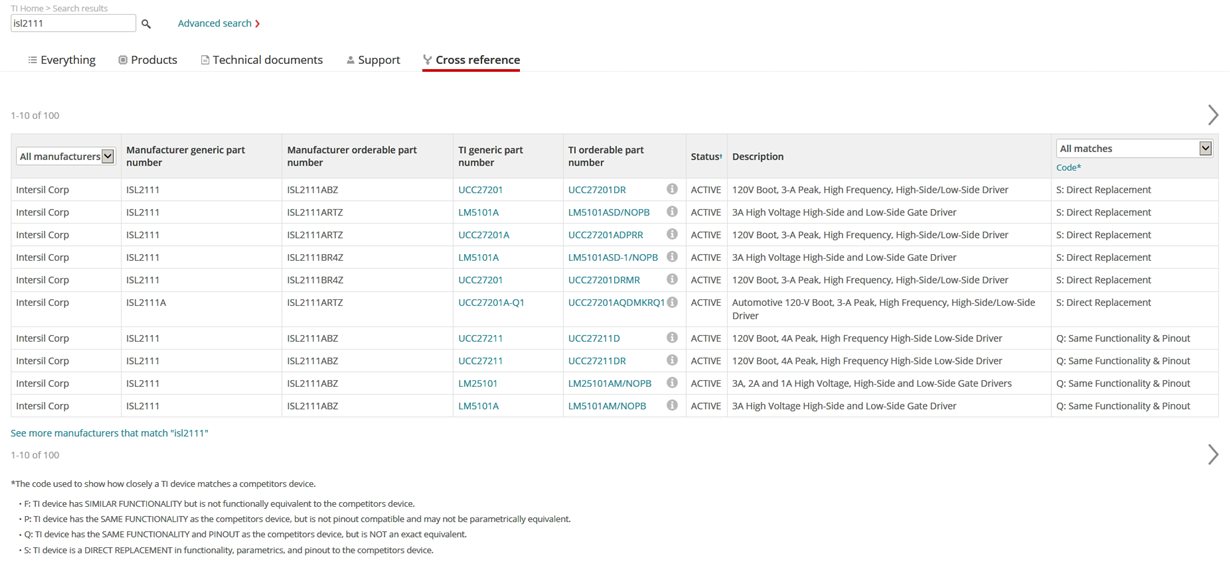
Task: Click the 3A, 2A and 1A High Voltage description
Action: tap(872, 383)
